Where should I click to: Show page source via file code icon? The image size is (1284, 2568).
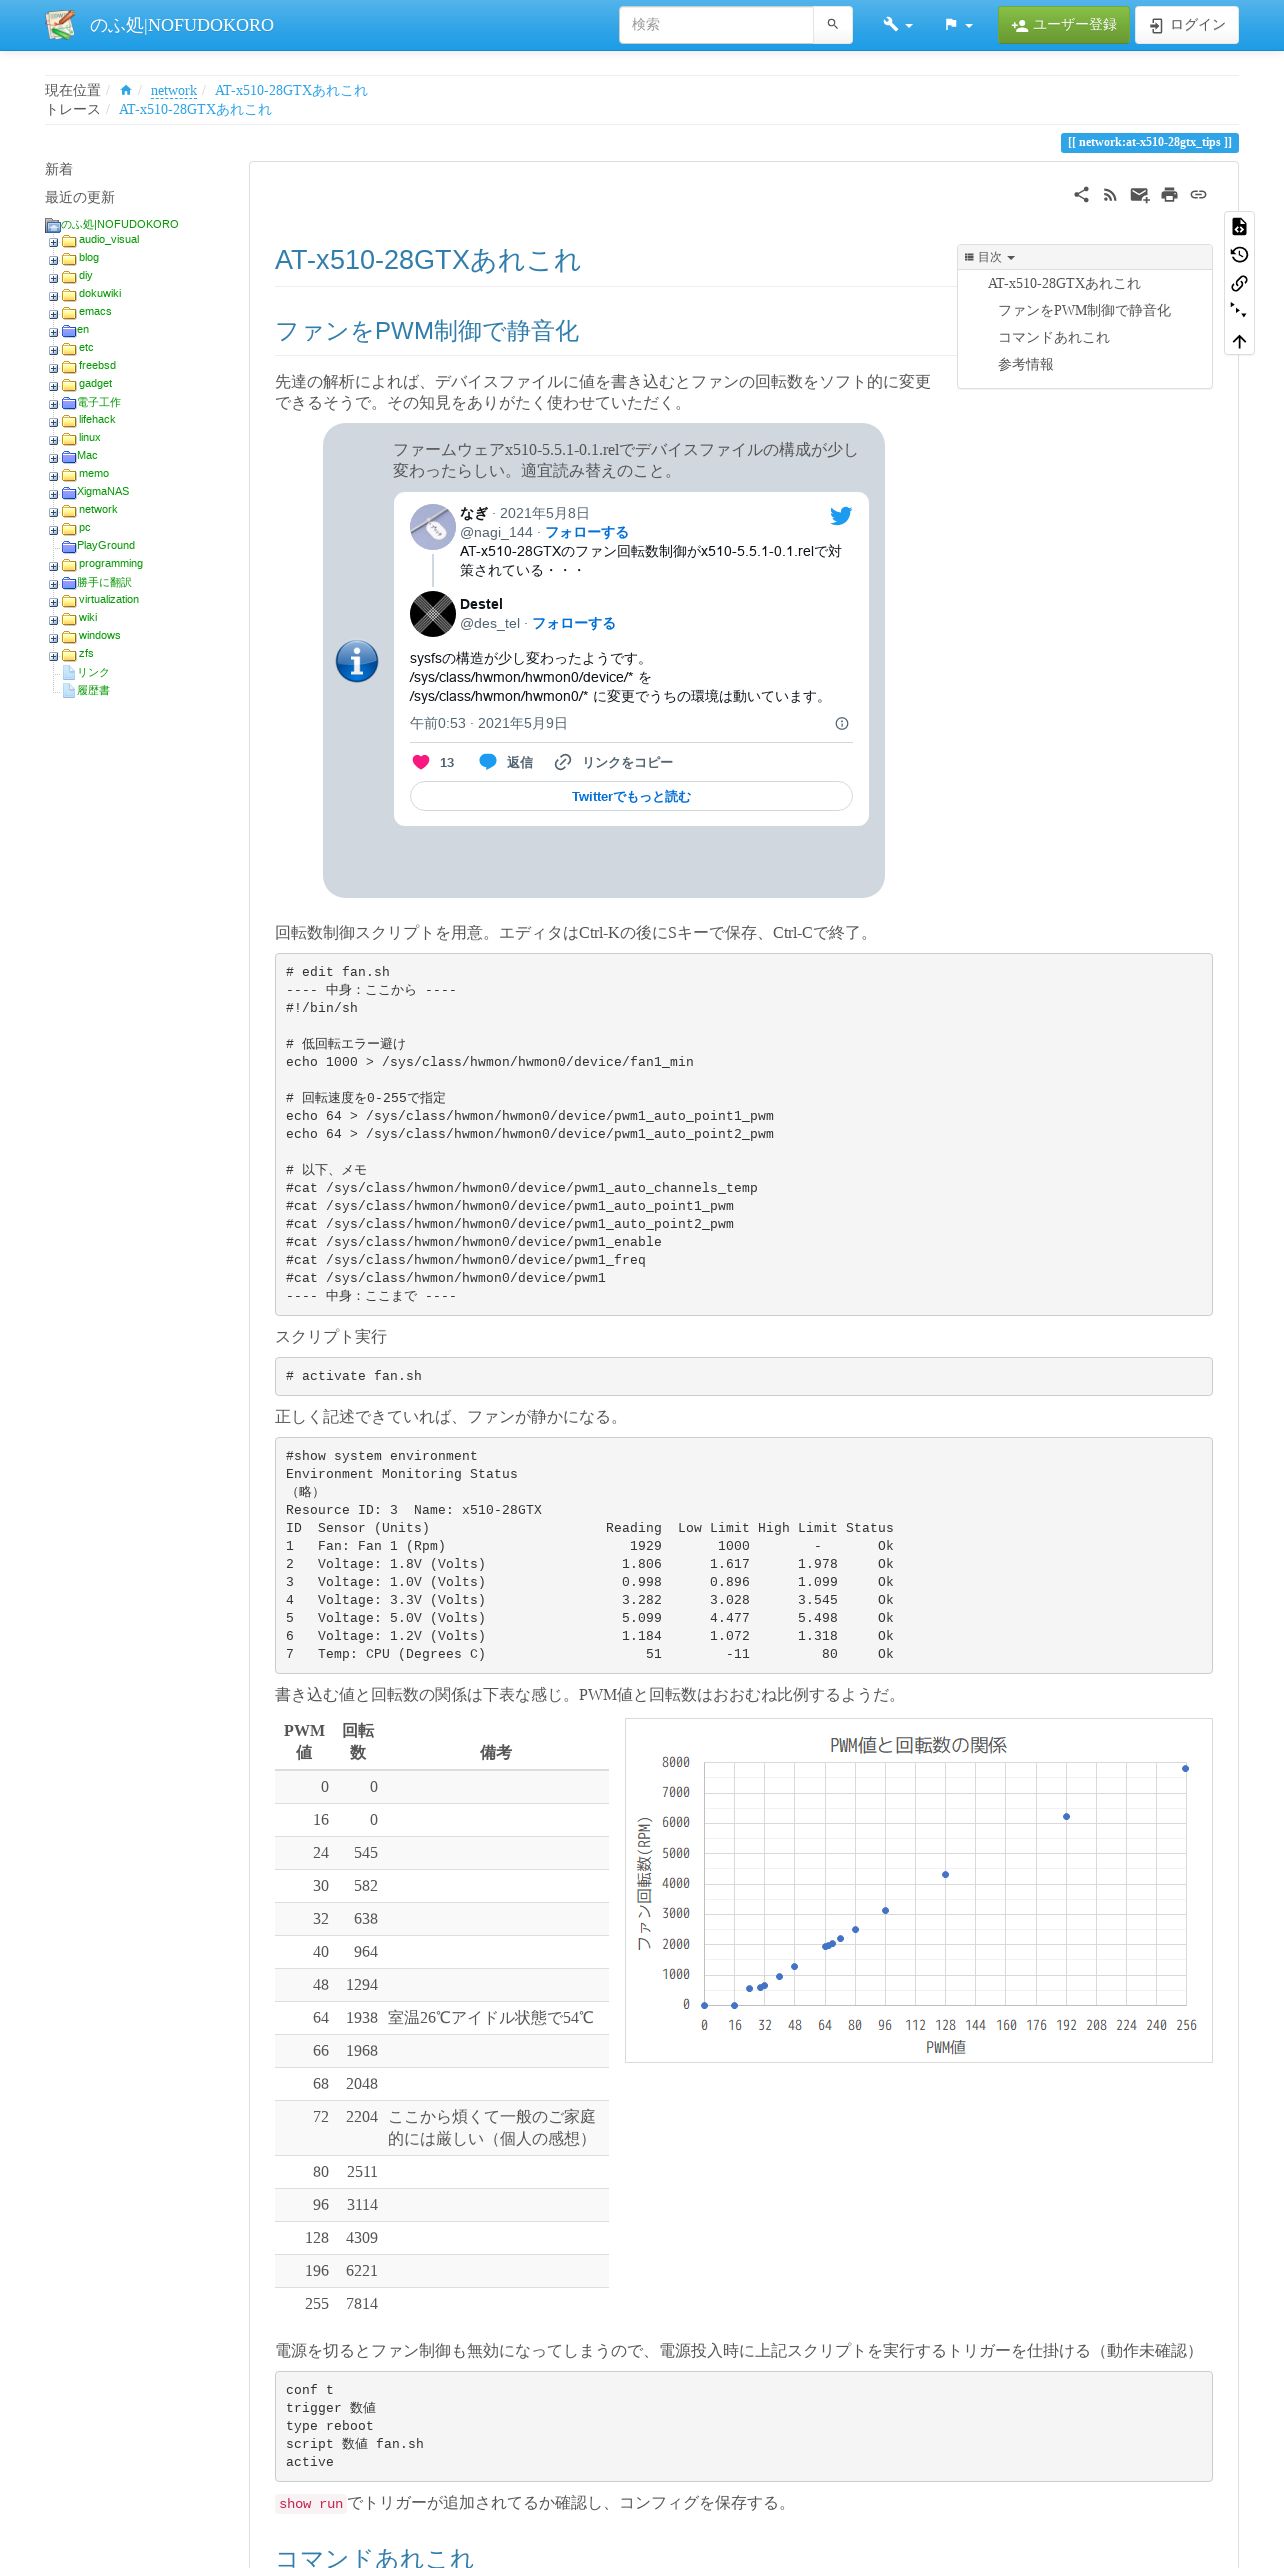[1239, 227]
